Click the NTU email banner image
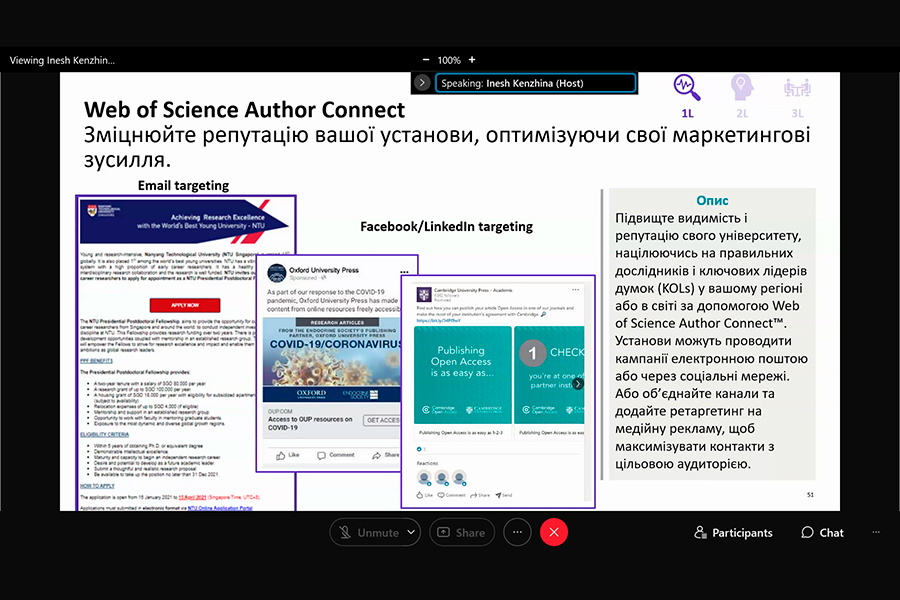 click(184, 221)
